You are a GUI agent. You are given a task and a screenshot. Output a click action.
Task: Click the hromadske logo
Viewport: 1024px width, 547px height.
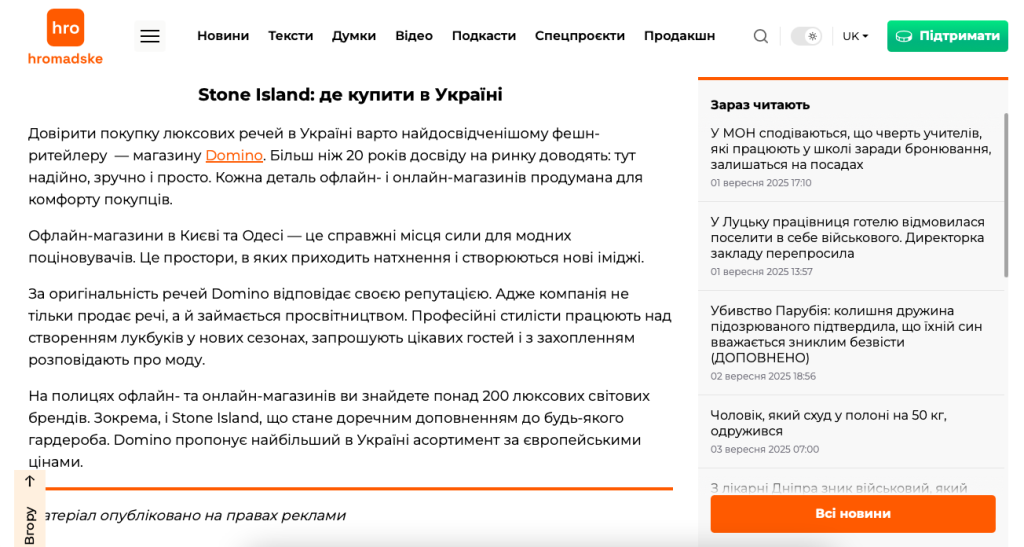65,37
